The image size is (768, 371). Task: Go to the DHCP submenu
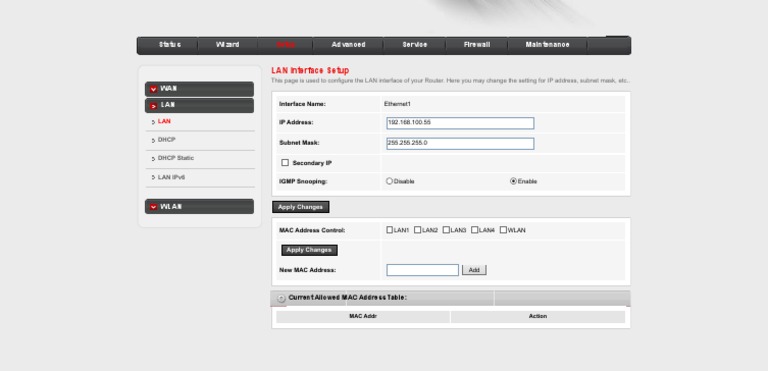[x=167, y=140]
